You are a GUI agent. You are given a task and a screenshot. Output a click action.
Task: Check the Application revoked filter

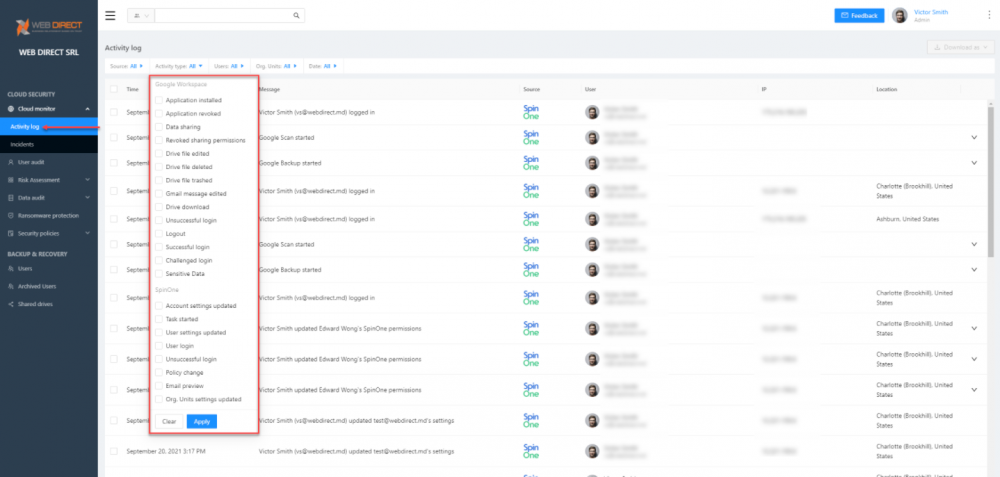click(159, 114)
